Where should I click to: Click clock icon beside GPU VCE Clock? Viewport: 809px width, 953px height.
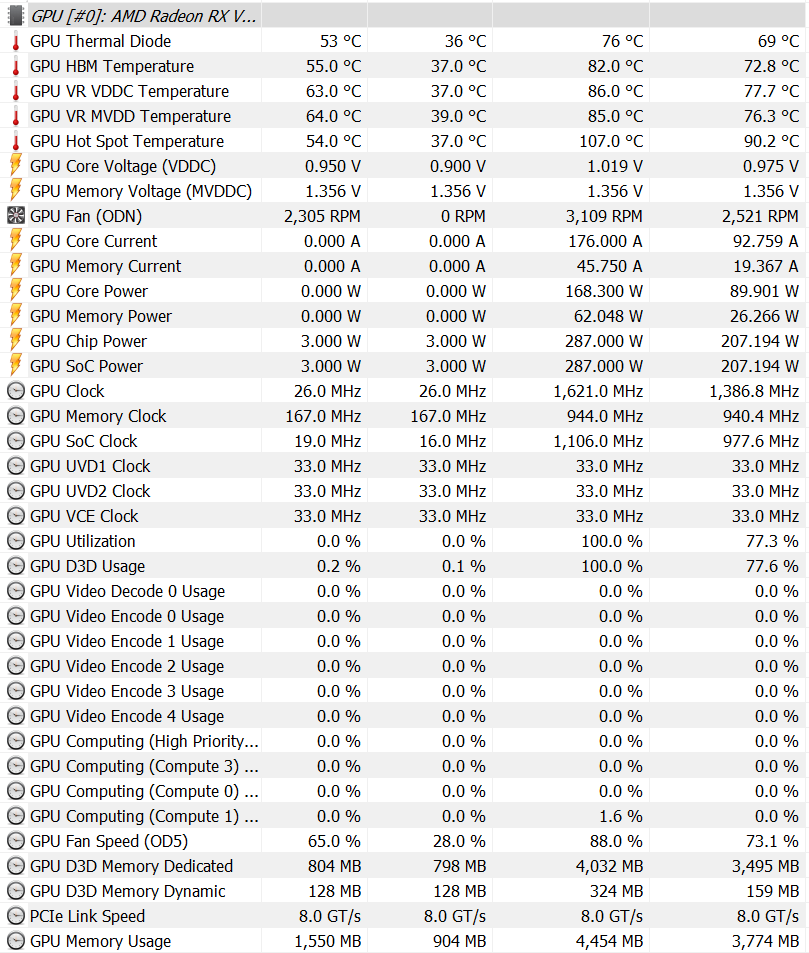point(16,516)
